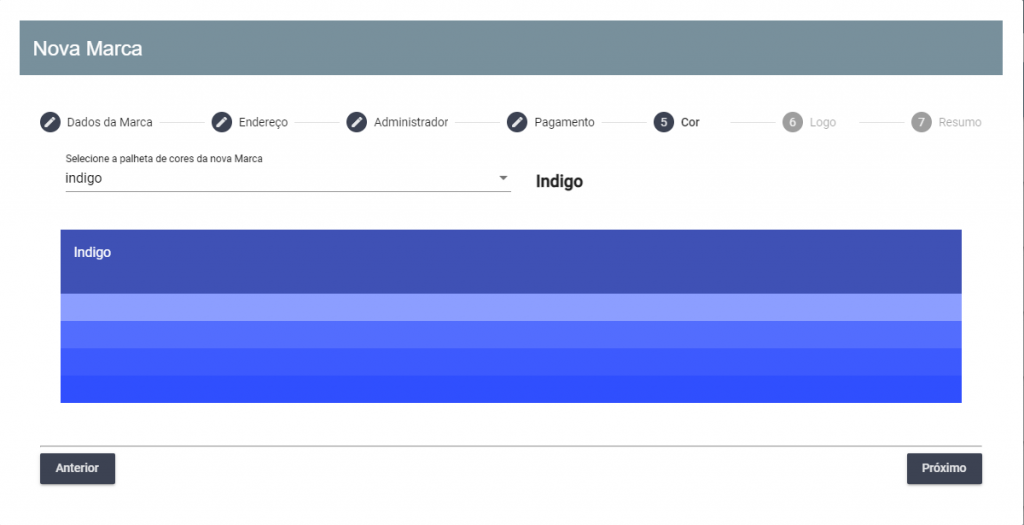Open the color palette dropdown arrow
The image size is (1024, 525).
504,178
